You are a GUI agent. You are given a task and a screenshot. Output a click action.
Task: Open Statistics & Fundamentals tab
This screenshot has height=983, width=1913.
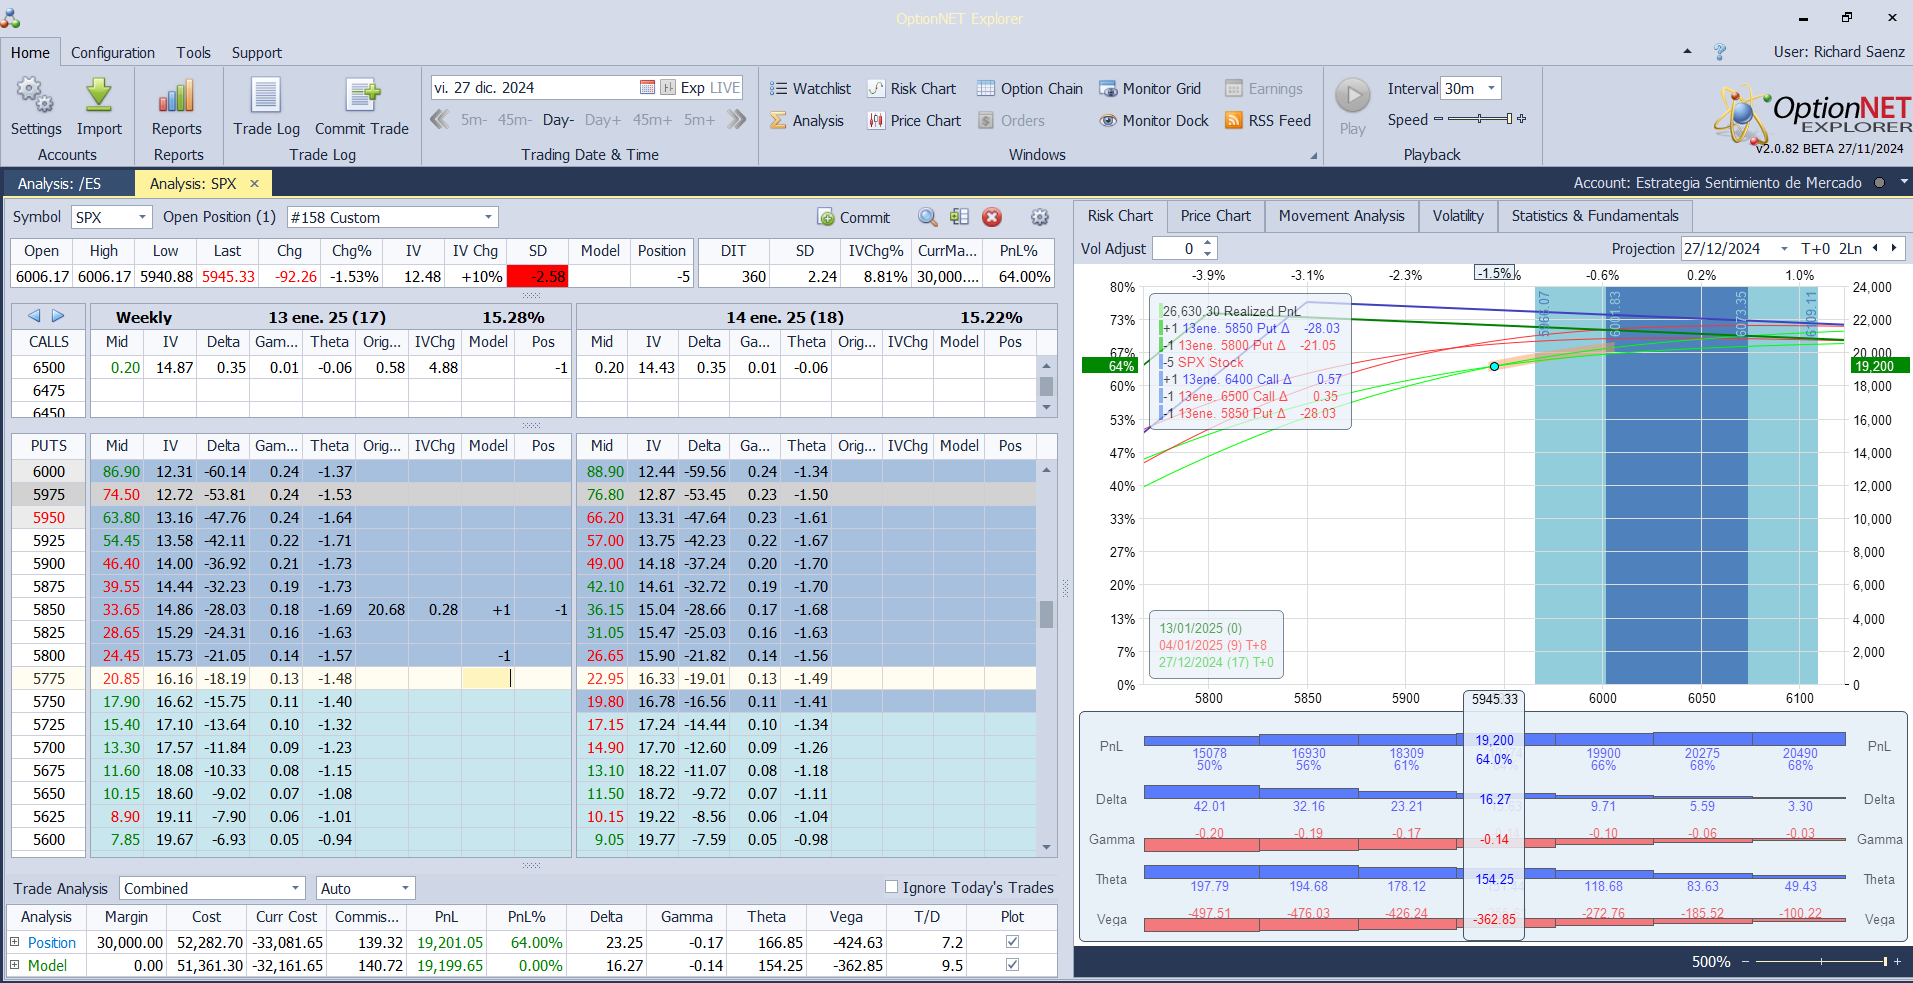1595,216
